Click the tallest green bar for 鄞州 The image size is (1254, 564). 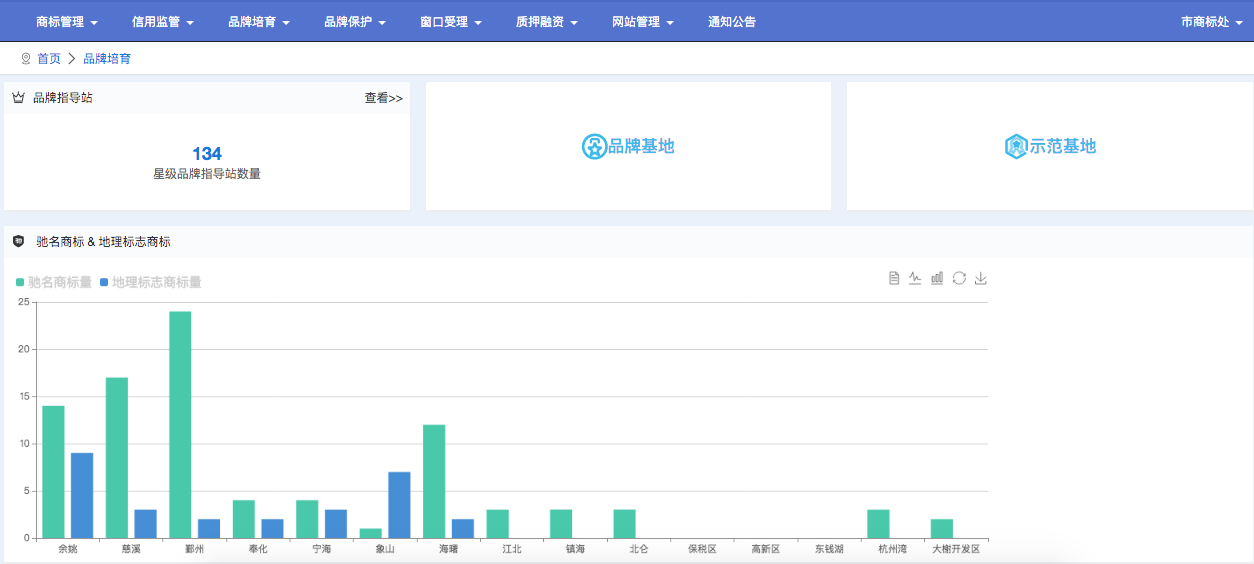(x=180, y=425)
